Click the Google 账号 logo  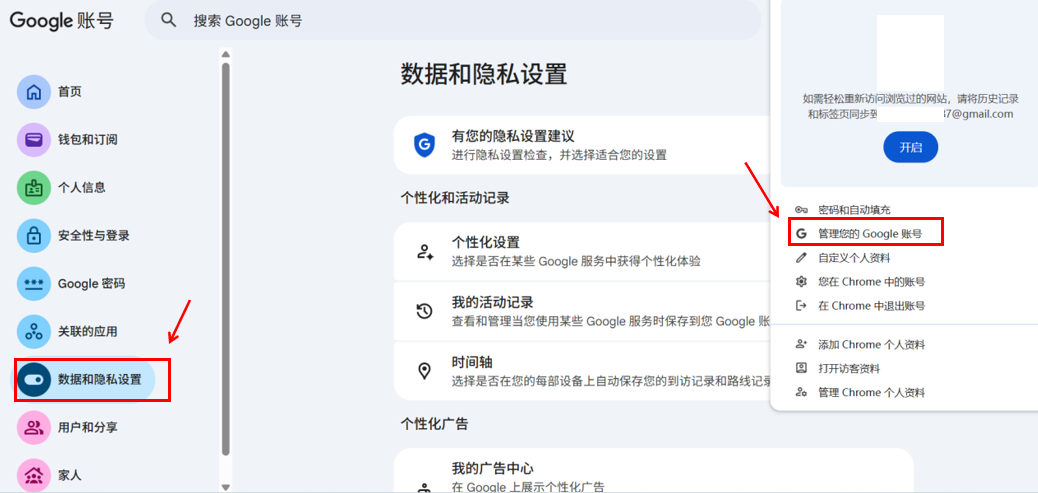(x=62, y=20)
